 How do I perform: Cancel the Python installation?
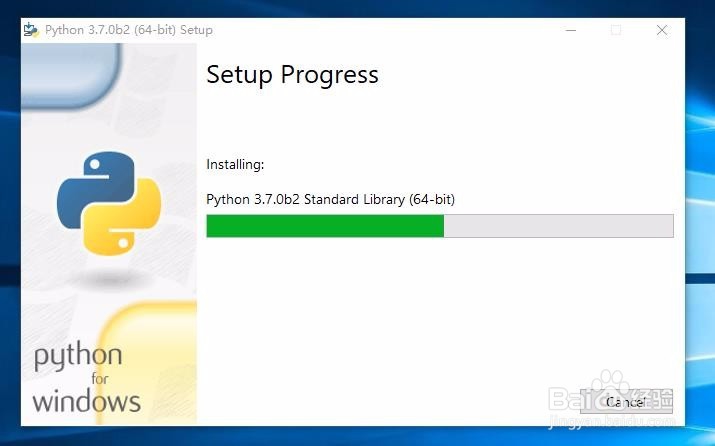(626, 402)
